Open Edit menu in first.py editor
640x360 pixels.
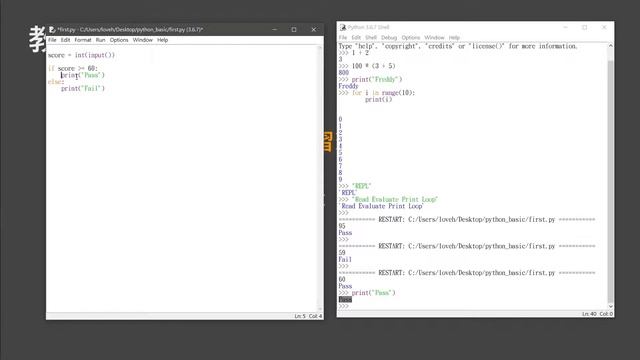pos(65,40)
